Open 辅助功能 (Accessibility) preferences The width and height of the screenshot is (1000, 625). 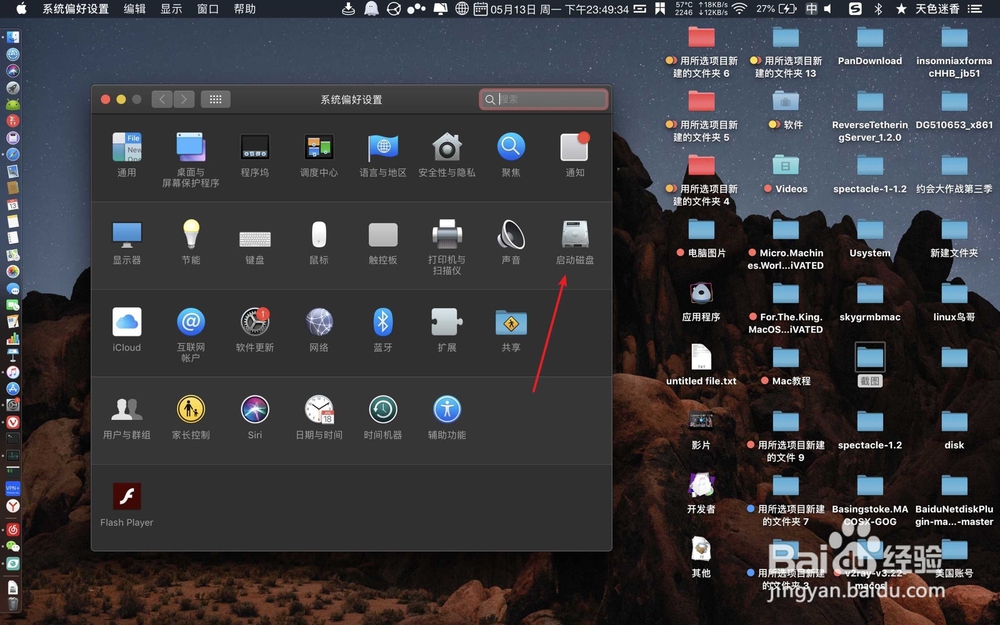pos(446,409)
